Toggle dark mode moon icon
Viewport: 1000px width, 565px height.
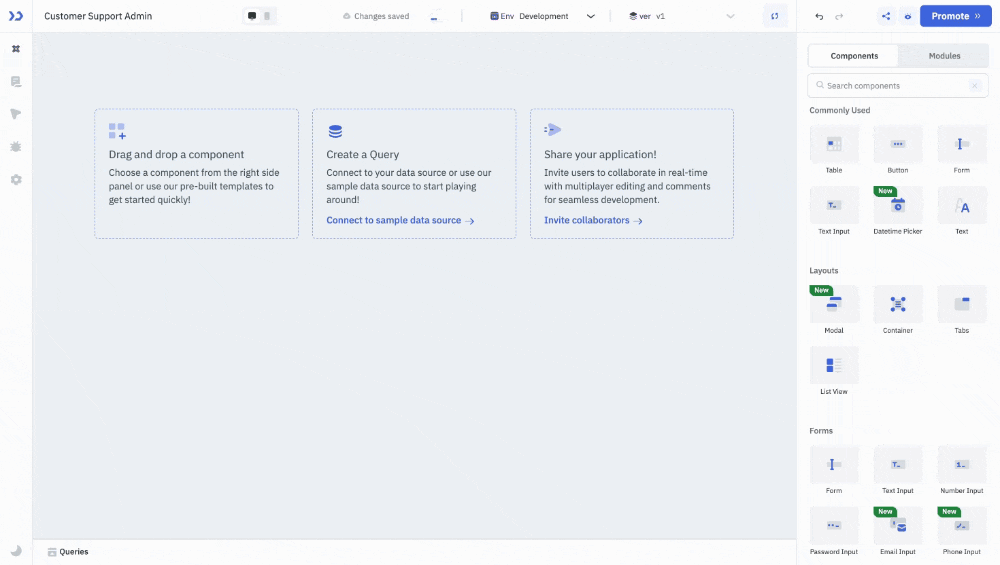point(16,551)
